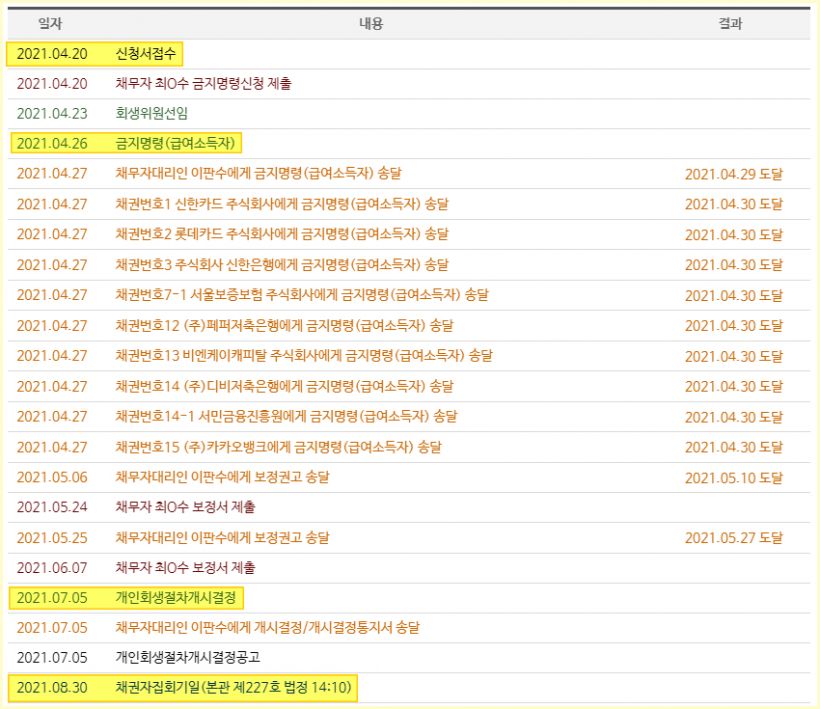820x709 pixels.
Task: Select the 회생위원선임 entry
Action: point(152,113)
